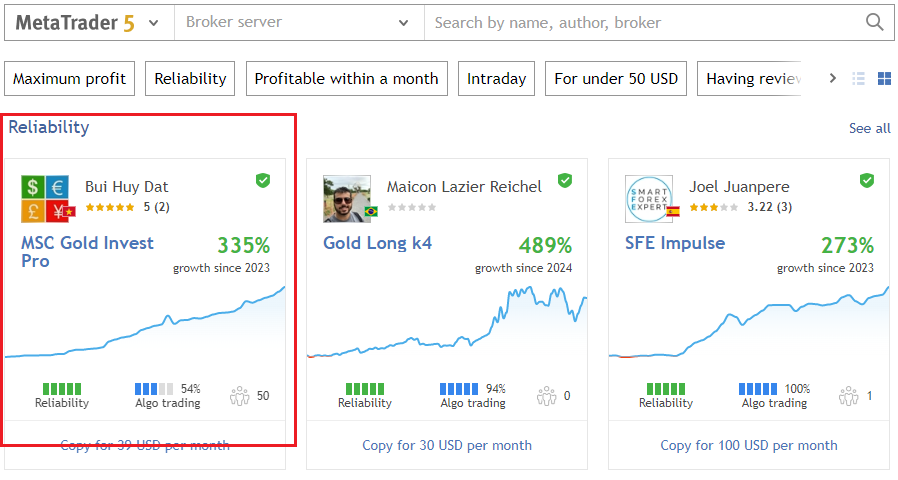898x480 pixels.
Task: Select the Reliability filter button
Action: [x=190, y=78]
